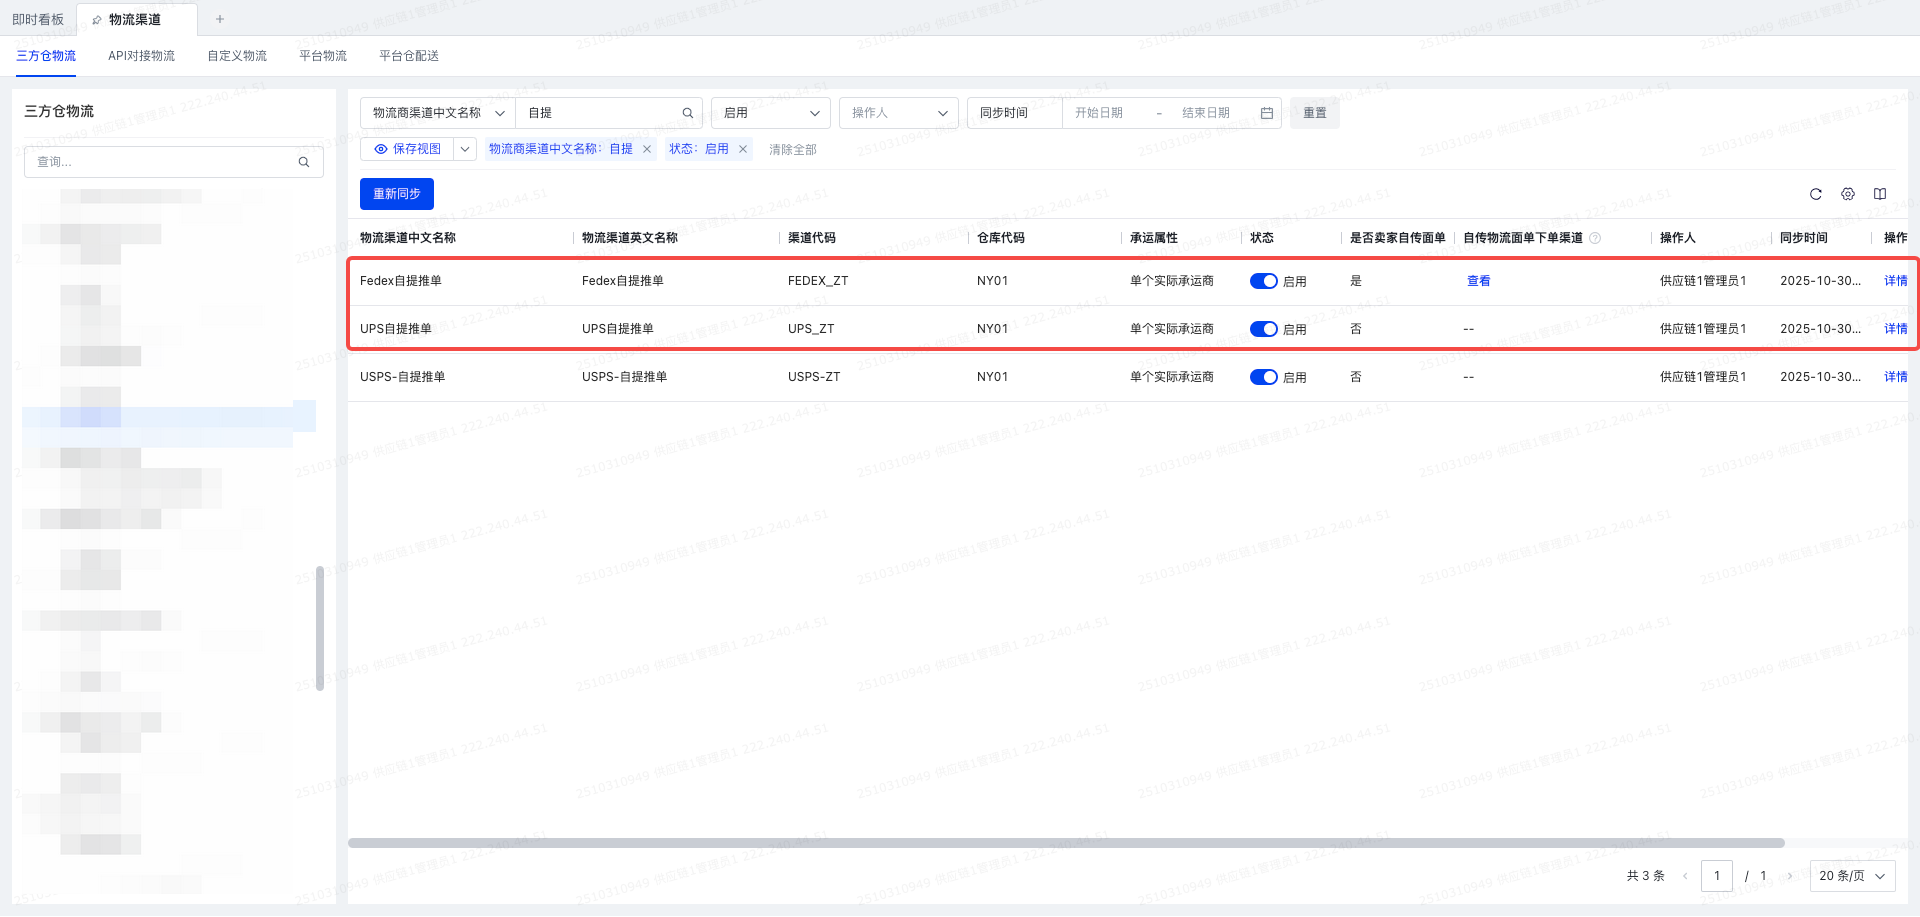Expand the 操作人 dropdown

[898, 113]
